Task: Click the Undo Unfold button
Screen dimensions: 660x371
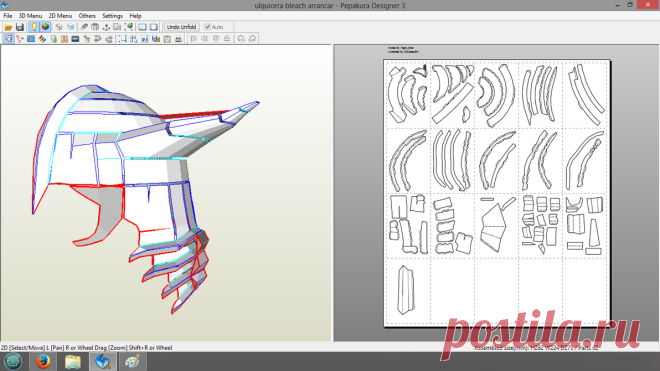Action: 181,27
